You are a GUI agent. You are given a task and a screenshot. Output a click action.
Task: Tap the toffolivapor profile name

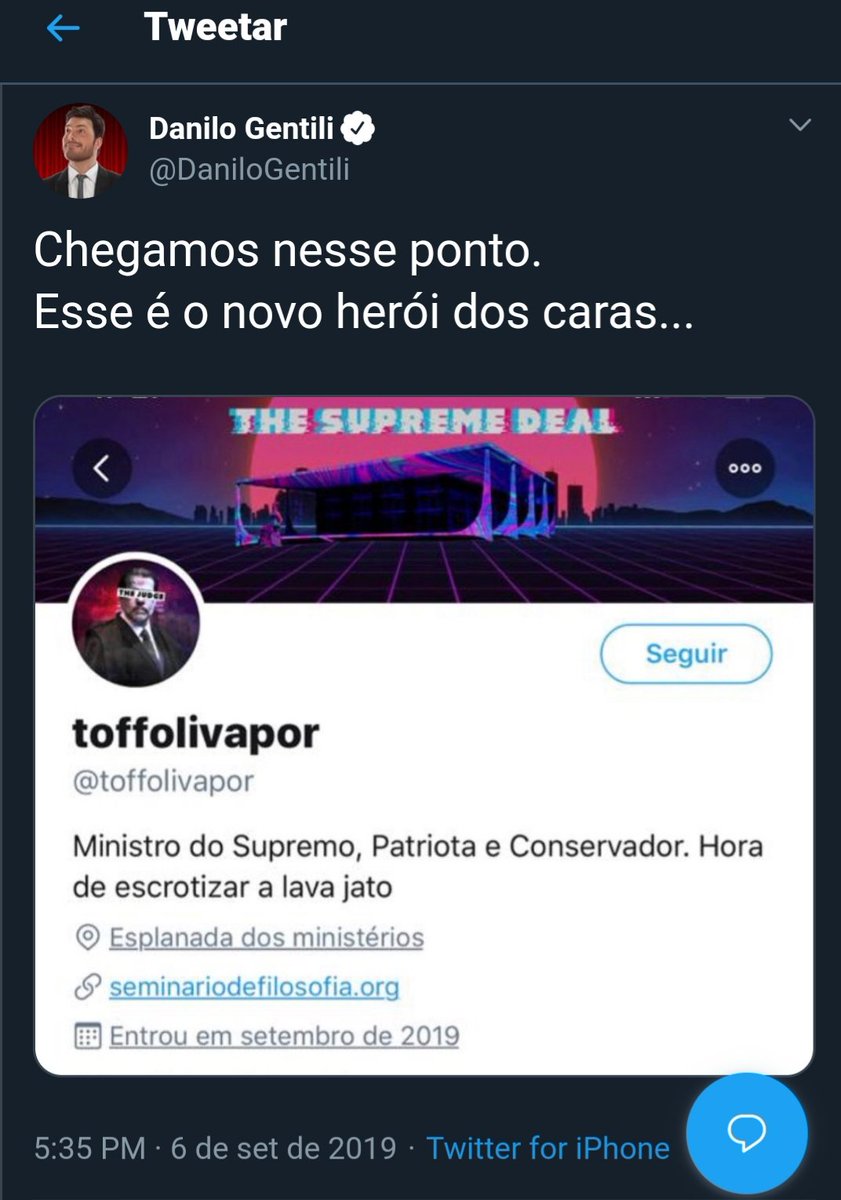[196, 734]
